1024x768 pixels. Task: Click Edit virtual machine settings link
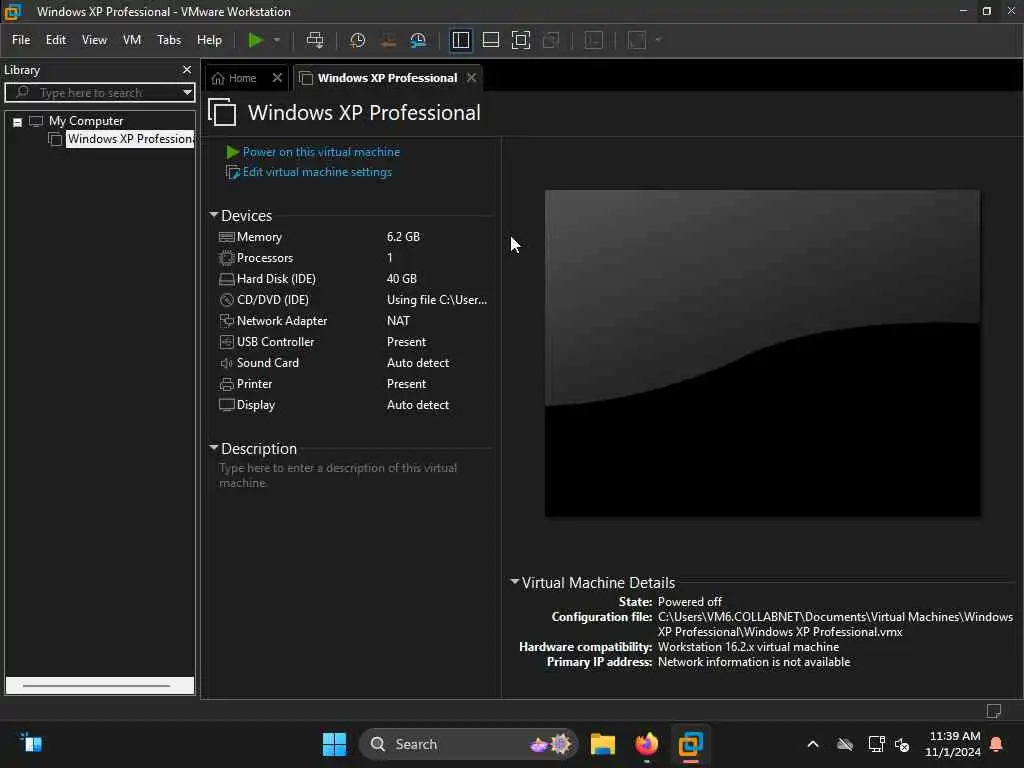tap(317, 172)
